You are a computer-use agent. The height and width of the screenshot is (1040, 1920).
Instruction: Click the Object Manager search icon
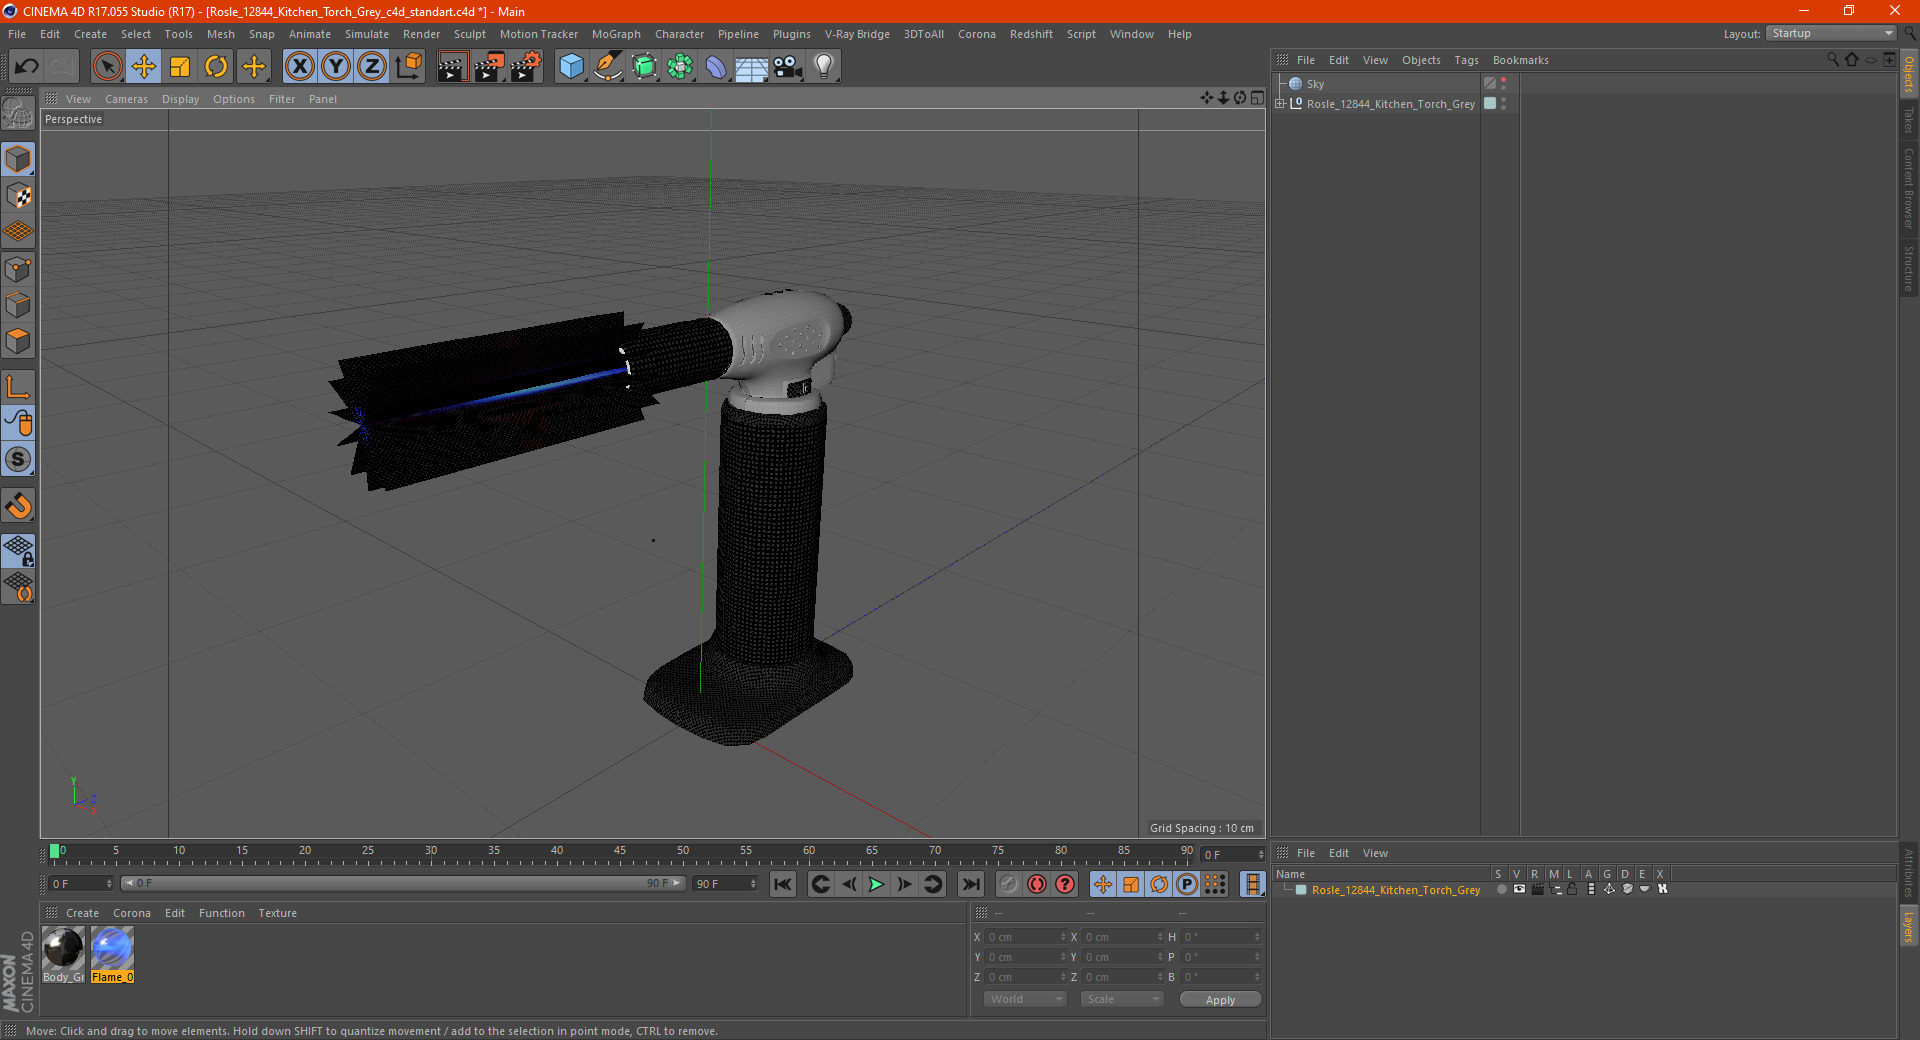click(1833, 60)
